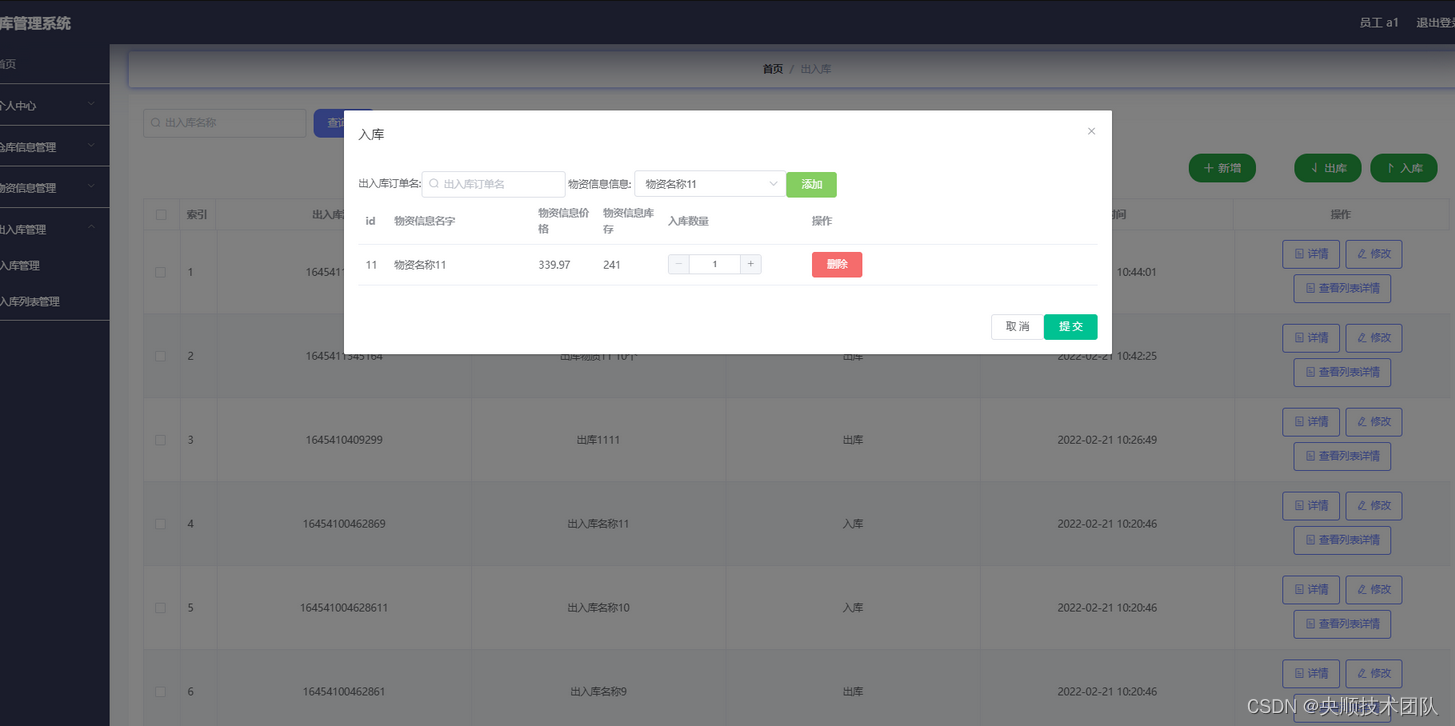Click 取消 to cancel the dialog
Image resolution: width=1455 pixels, height=726 pixels.
click(x=1017, y=327)
